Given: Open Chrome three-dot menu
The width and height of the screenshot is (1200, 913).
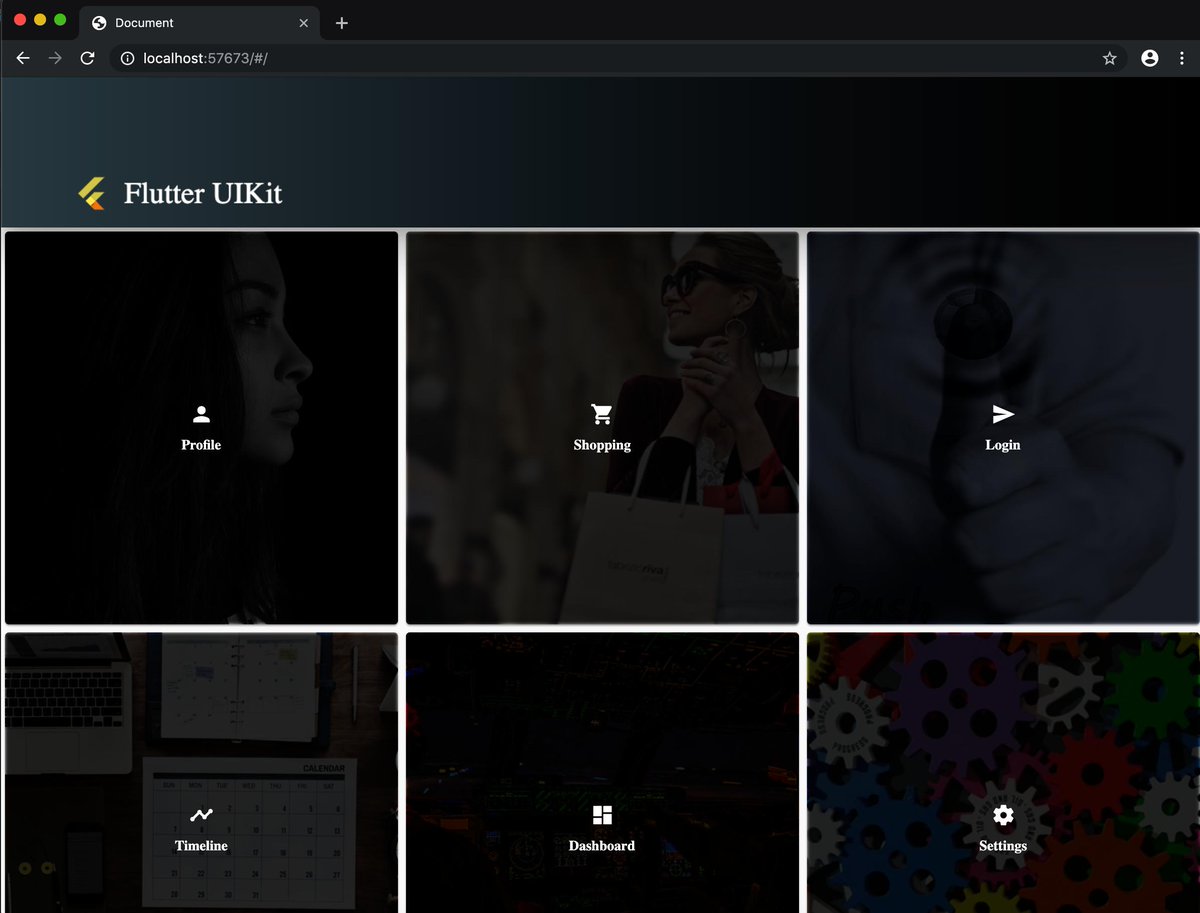Looking at the screenshot, I should click(1182, 58).
